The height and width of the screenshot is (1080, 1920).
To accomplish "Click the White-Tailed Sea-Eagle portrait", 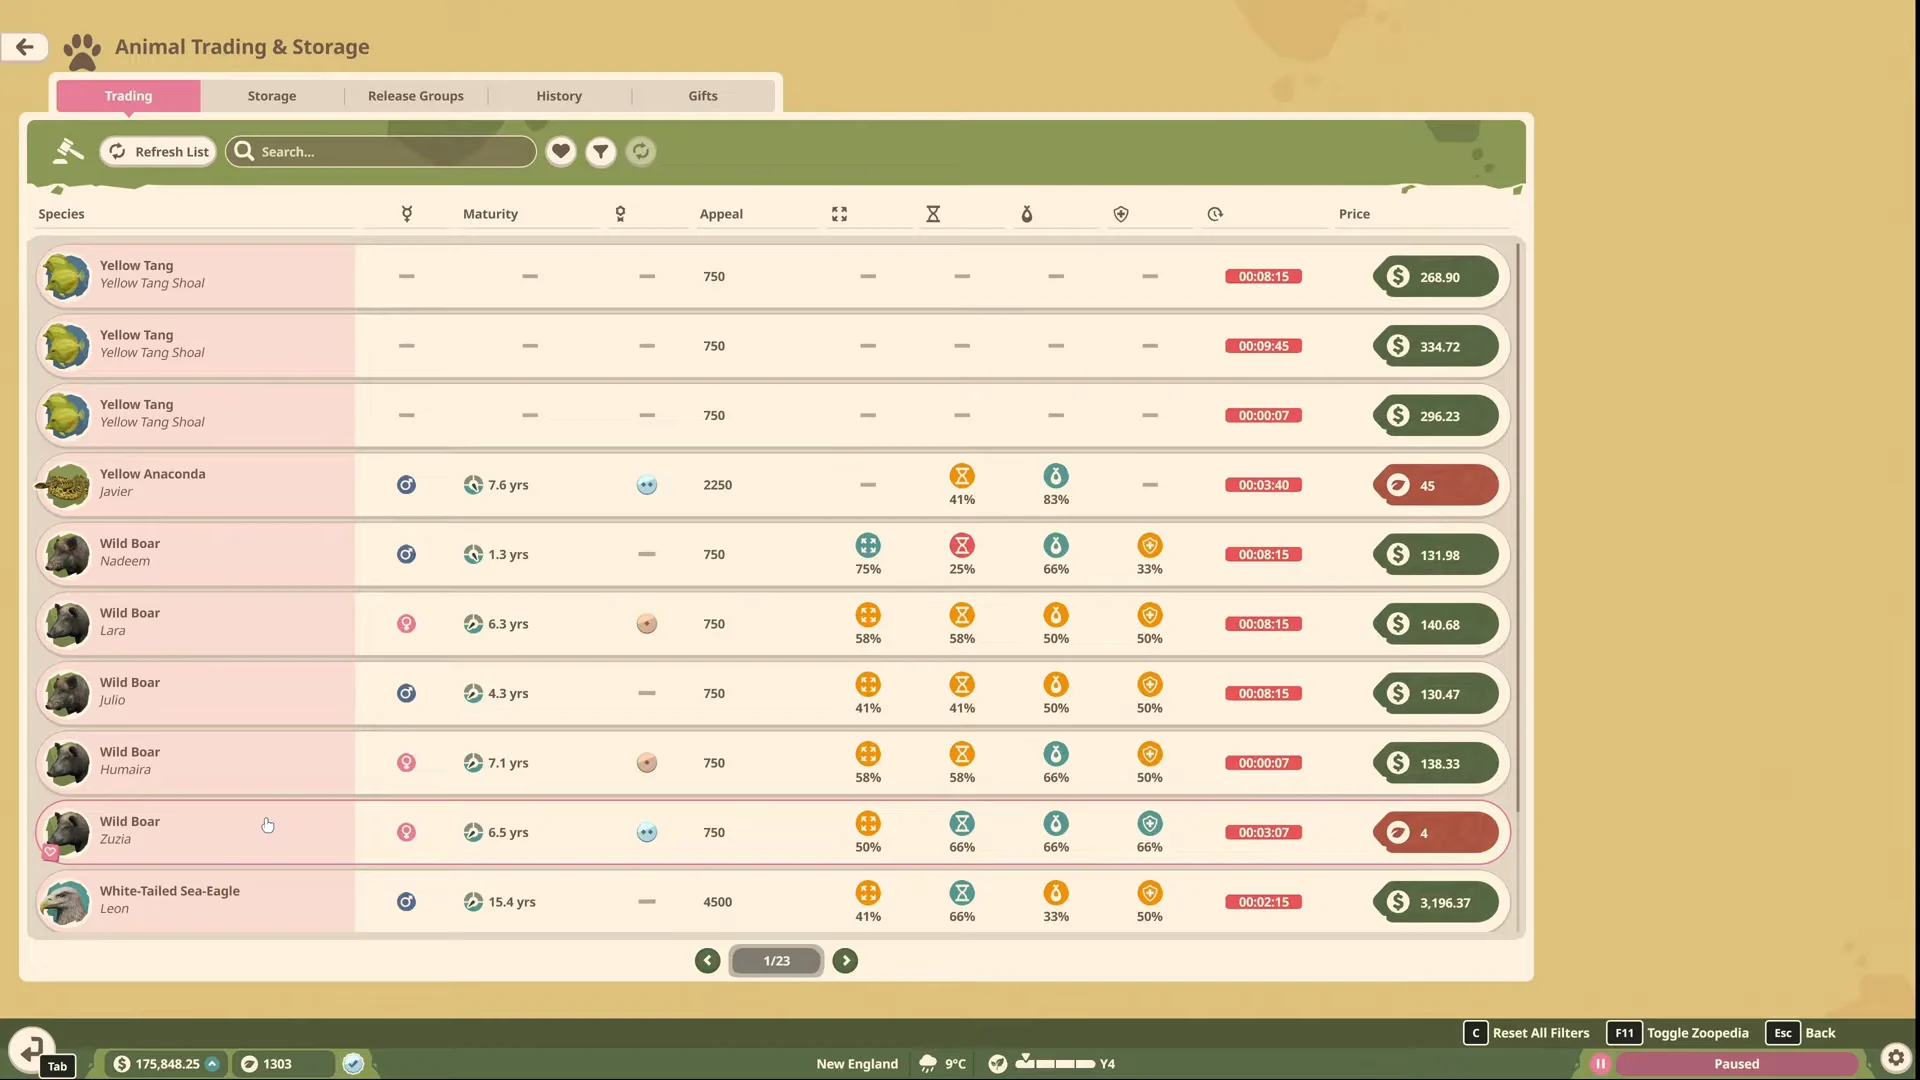I will (x=67, y=902).
